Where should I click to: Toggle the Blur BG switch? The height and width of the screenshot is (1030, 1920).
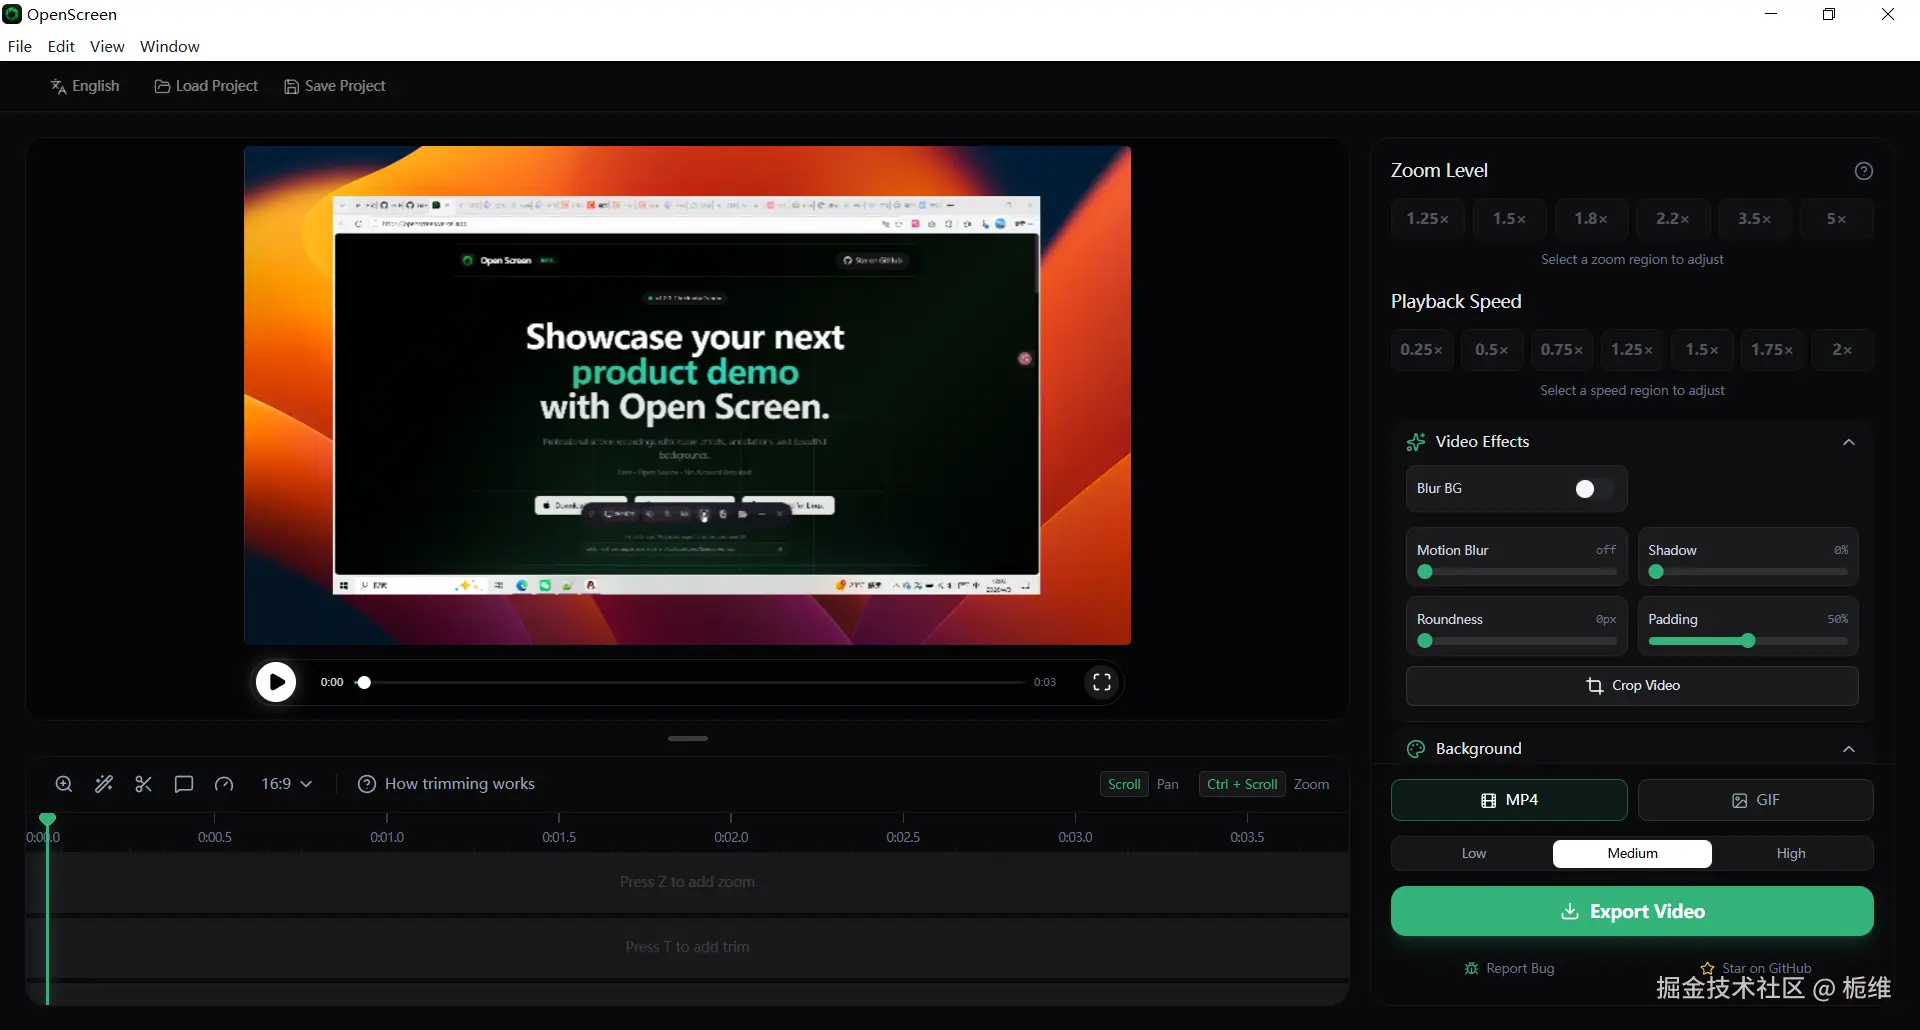pyautogui.click(x=1593, y=488)
